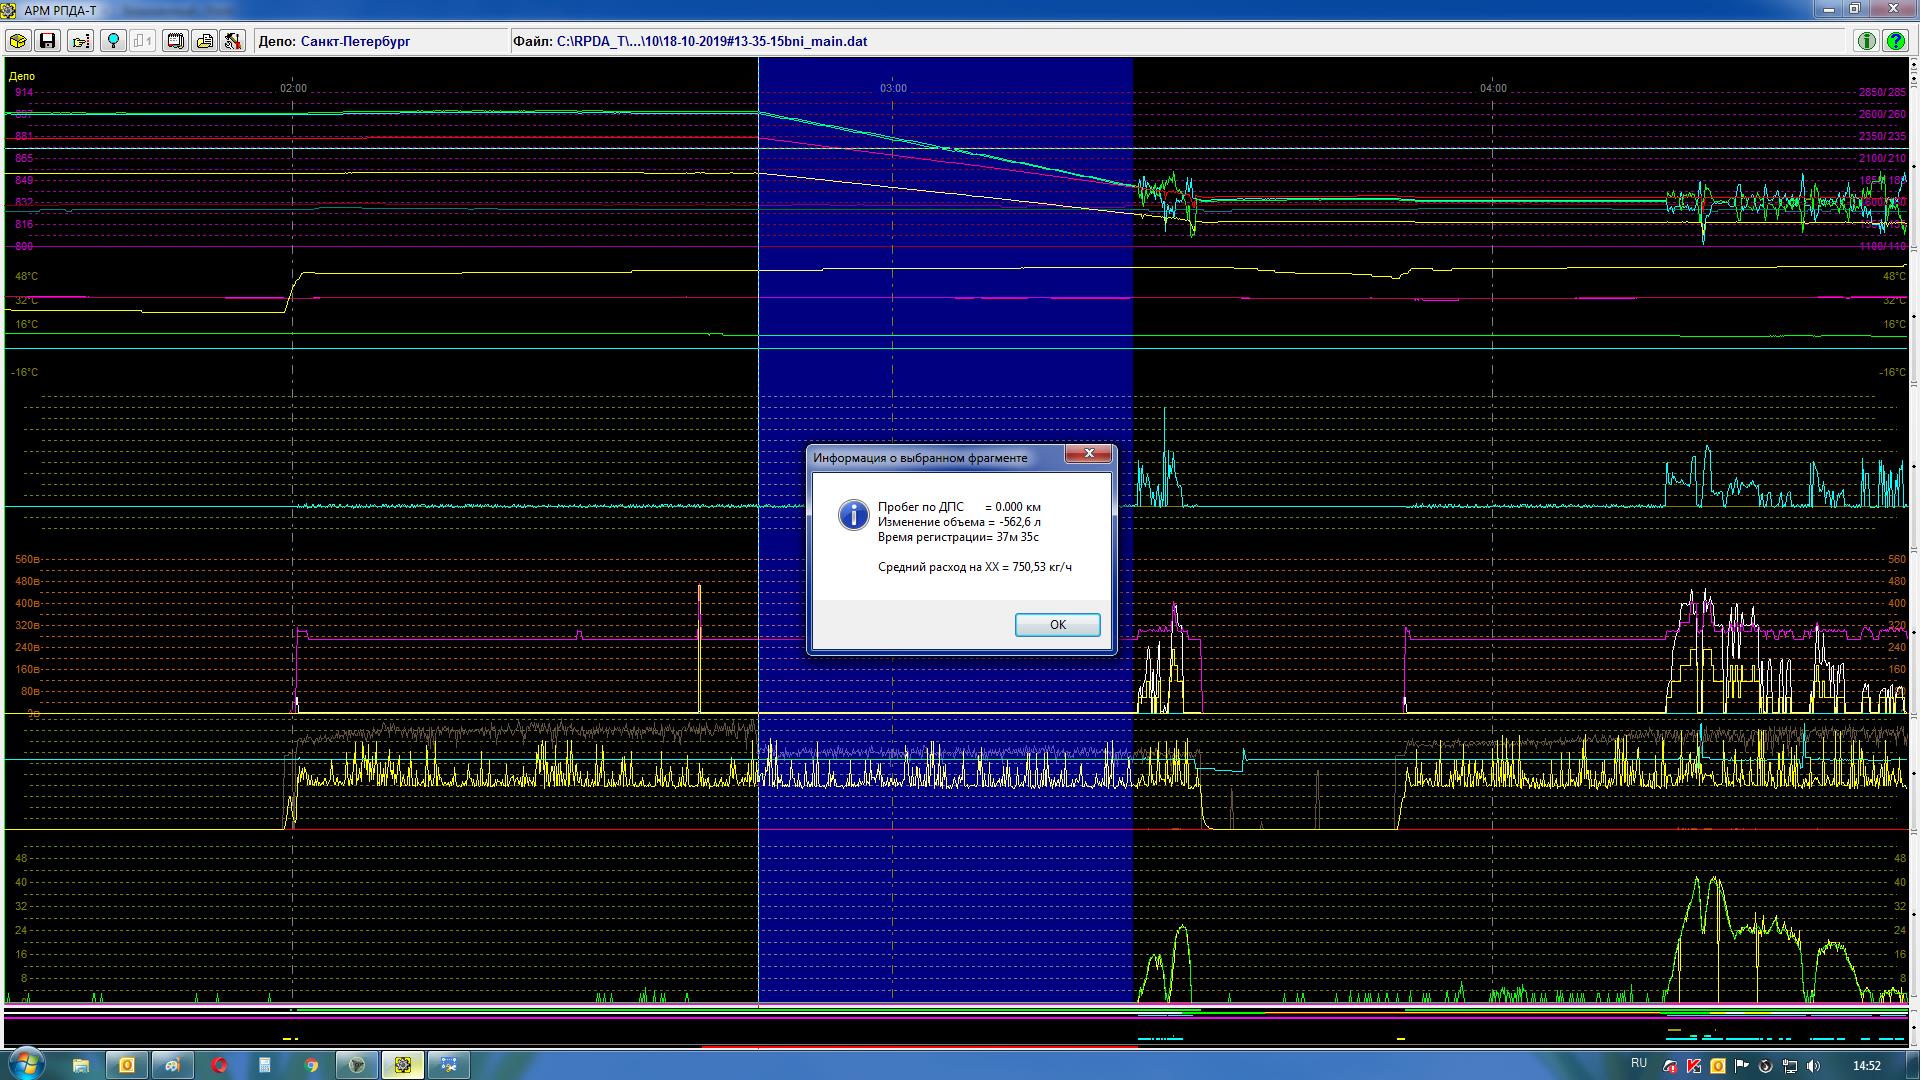Click the green info icon at top right
Viewport: 1924px width, 1080px height.
tap(1866, 41)
